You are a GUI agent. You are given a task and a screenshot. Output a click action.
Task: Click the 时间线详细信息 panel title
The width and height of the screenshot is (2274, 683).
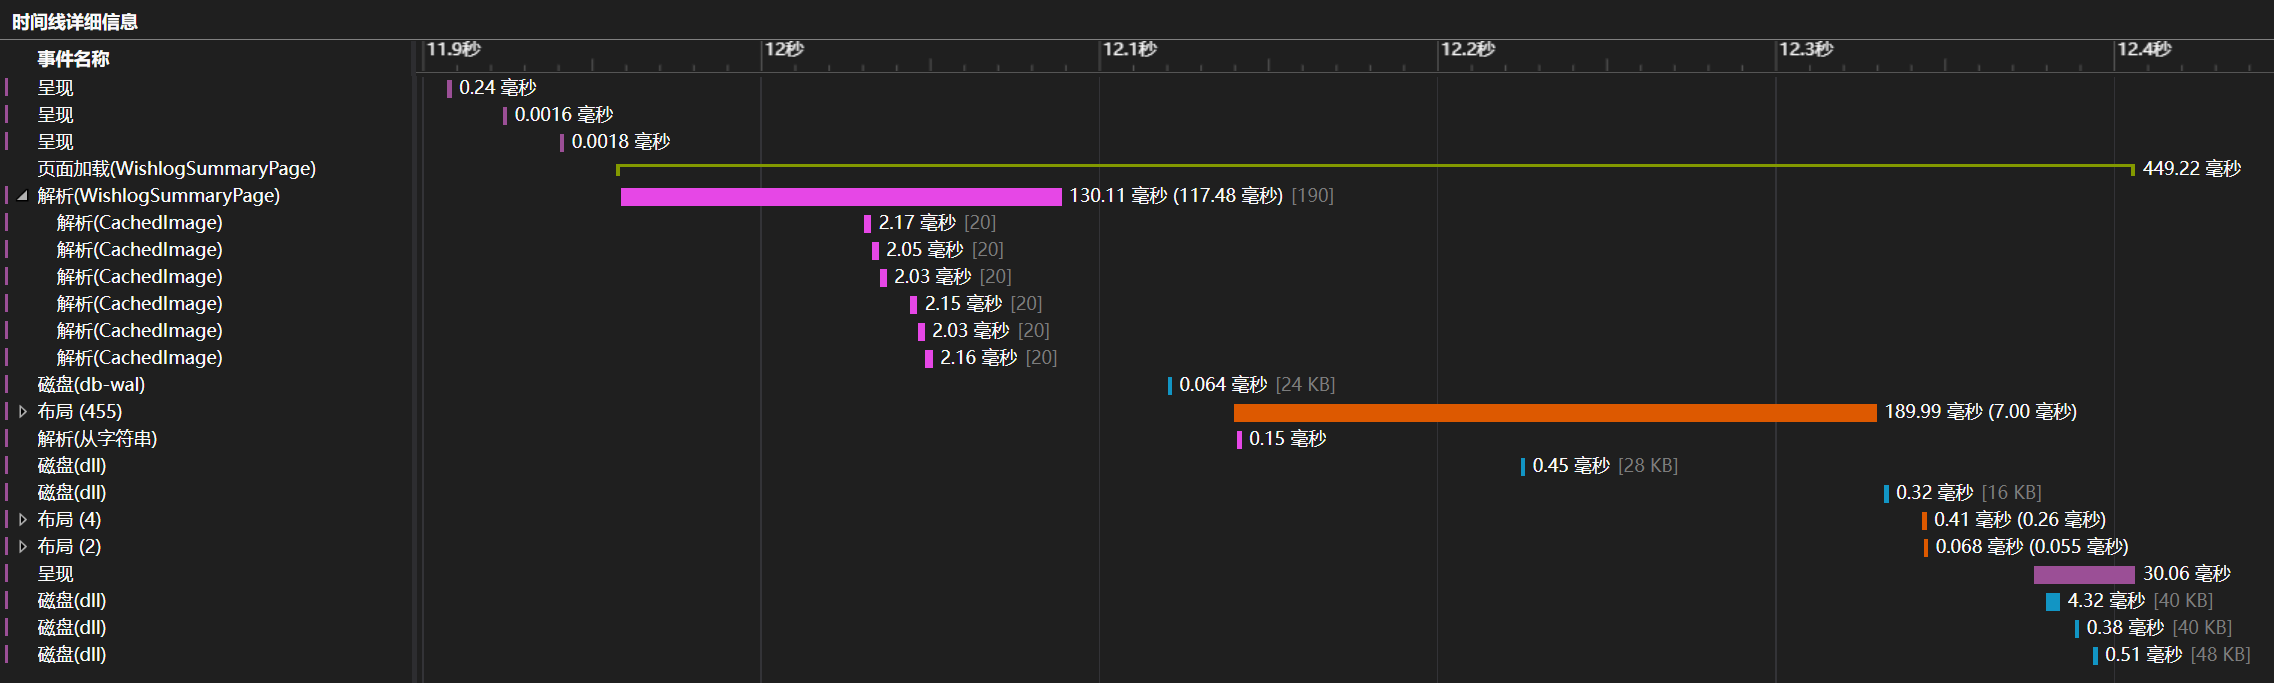tap(75, 22)
